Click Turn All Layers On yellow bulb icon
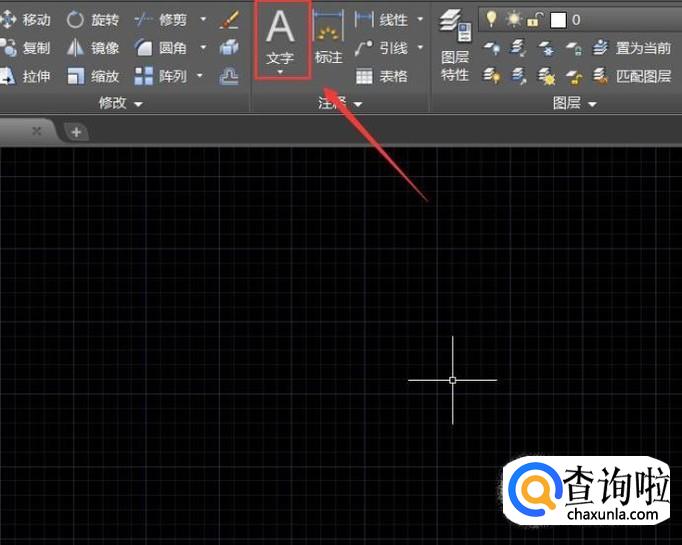This screenshot has width=682, height=545. pyautogui.click(x=491, y=77)
